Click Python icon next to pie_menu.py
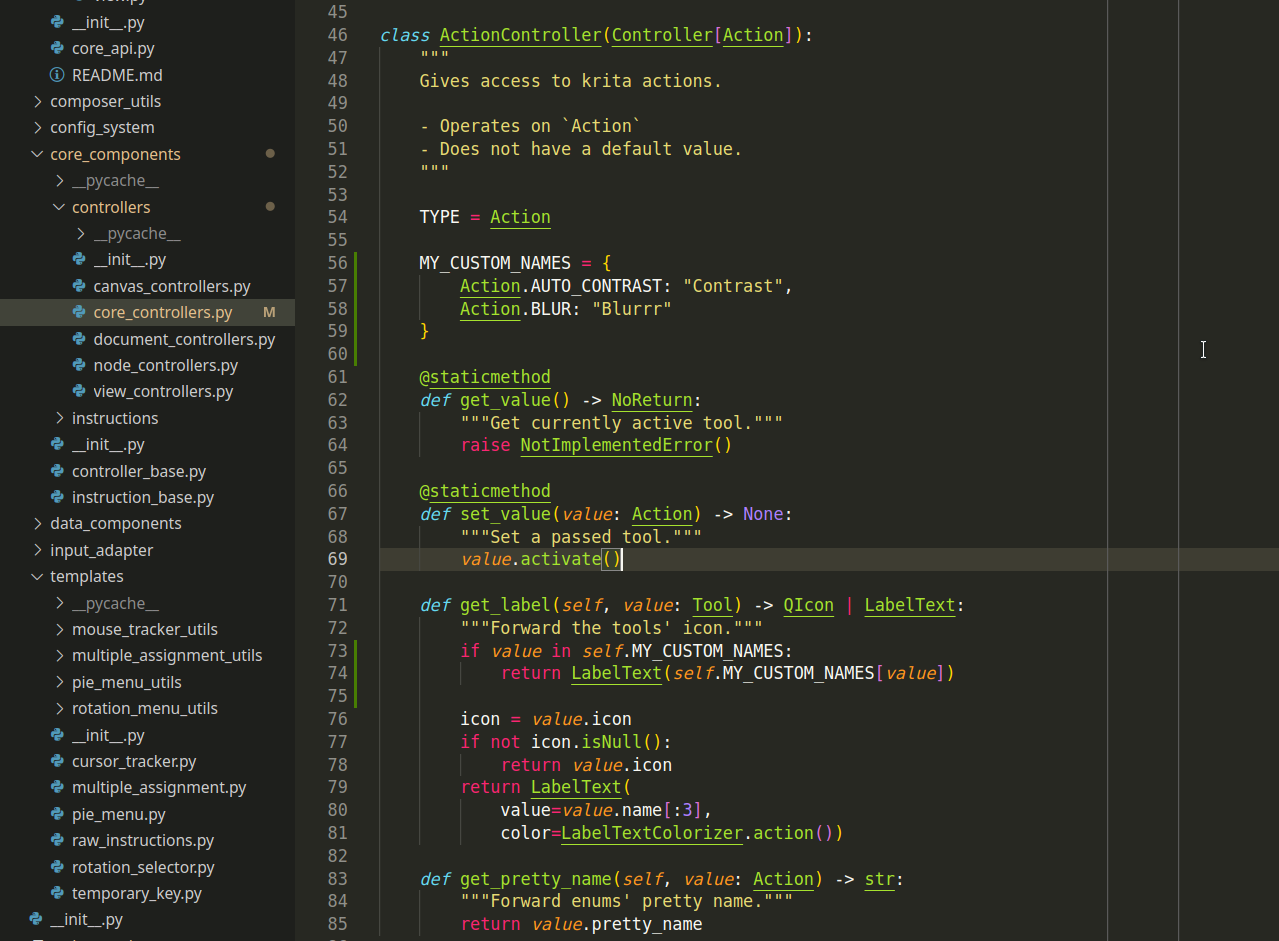1279x941 pixels. click(x=57, y=814)
